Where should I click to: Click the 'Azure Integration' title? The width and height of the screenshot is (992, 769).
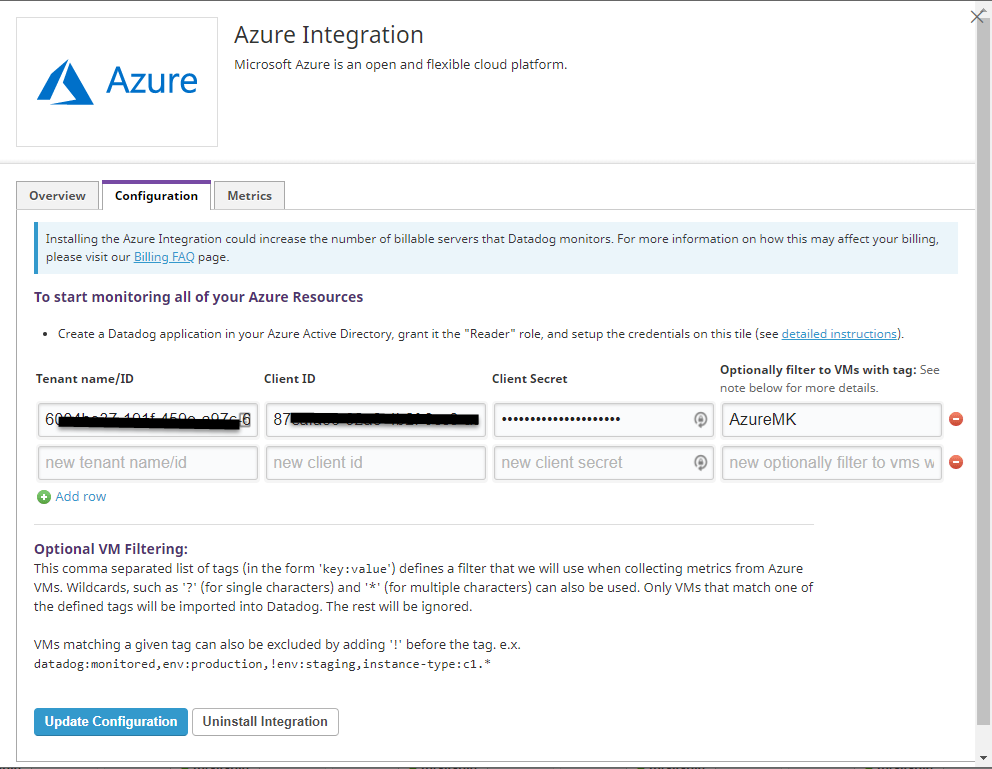pos(328,35)
